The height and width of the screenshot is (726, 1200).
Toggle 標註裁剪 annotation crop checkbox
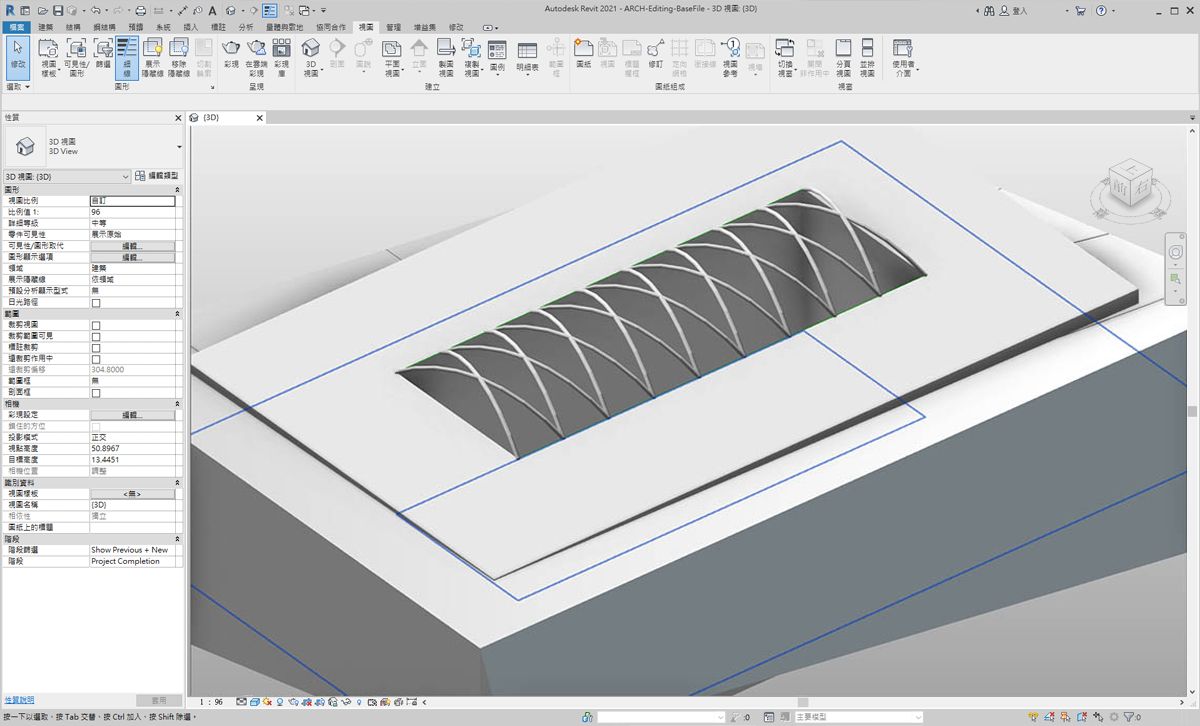(96, 348)
